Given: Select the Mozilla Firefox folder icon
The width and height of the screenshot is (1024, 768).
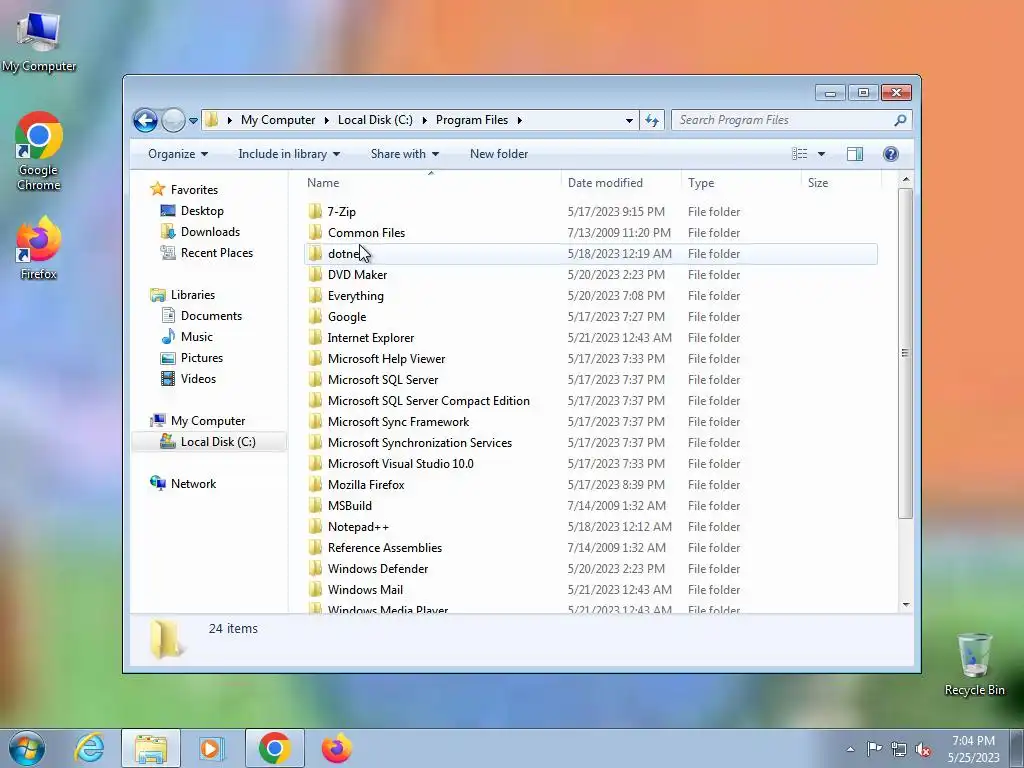Looking at the screenshot, I should [315, 484].
